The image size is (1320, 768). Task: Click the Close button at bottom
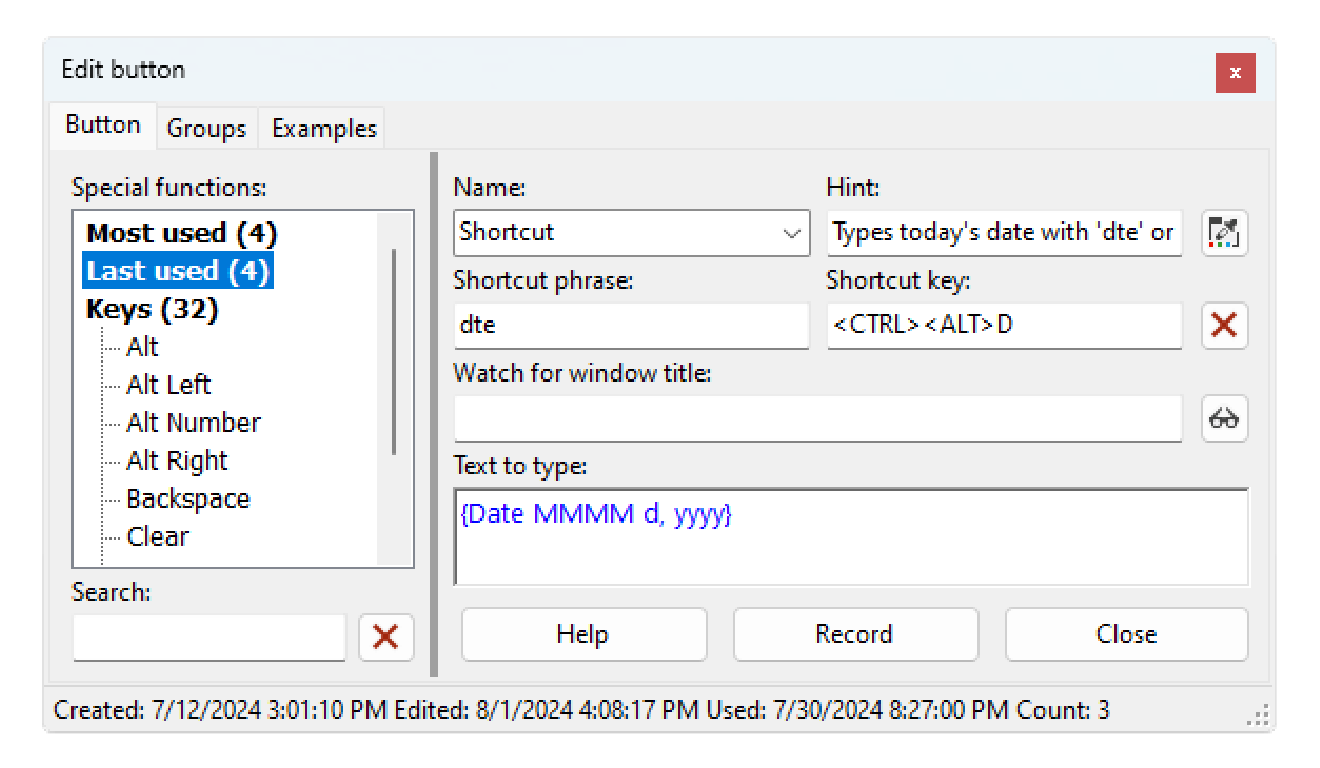tap(1126, 635)
